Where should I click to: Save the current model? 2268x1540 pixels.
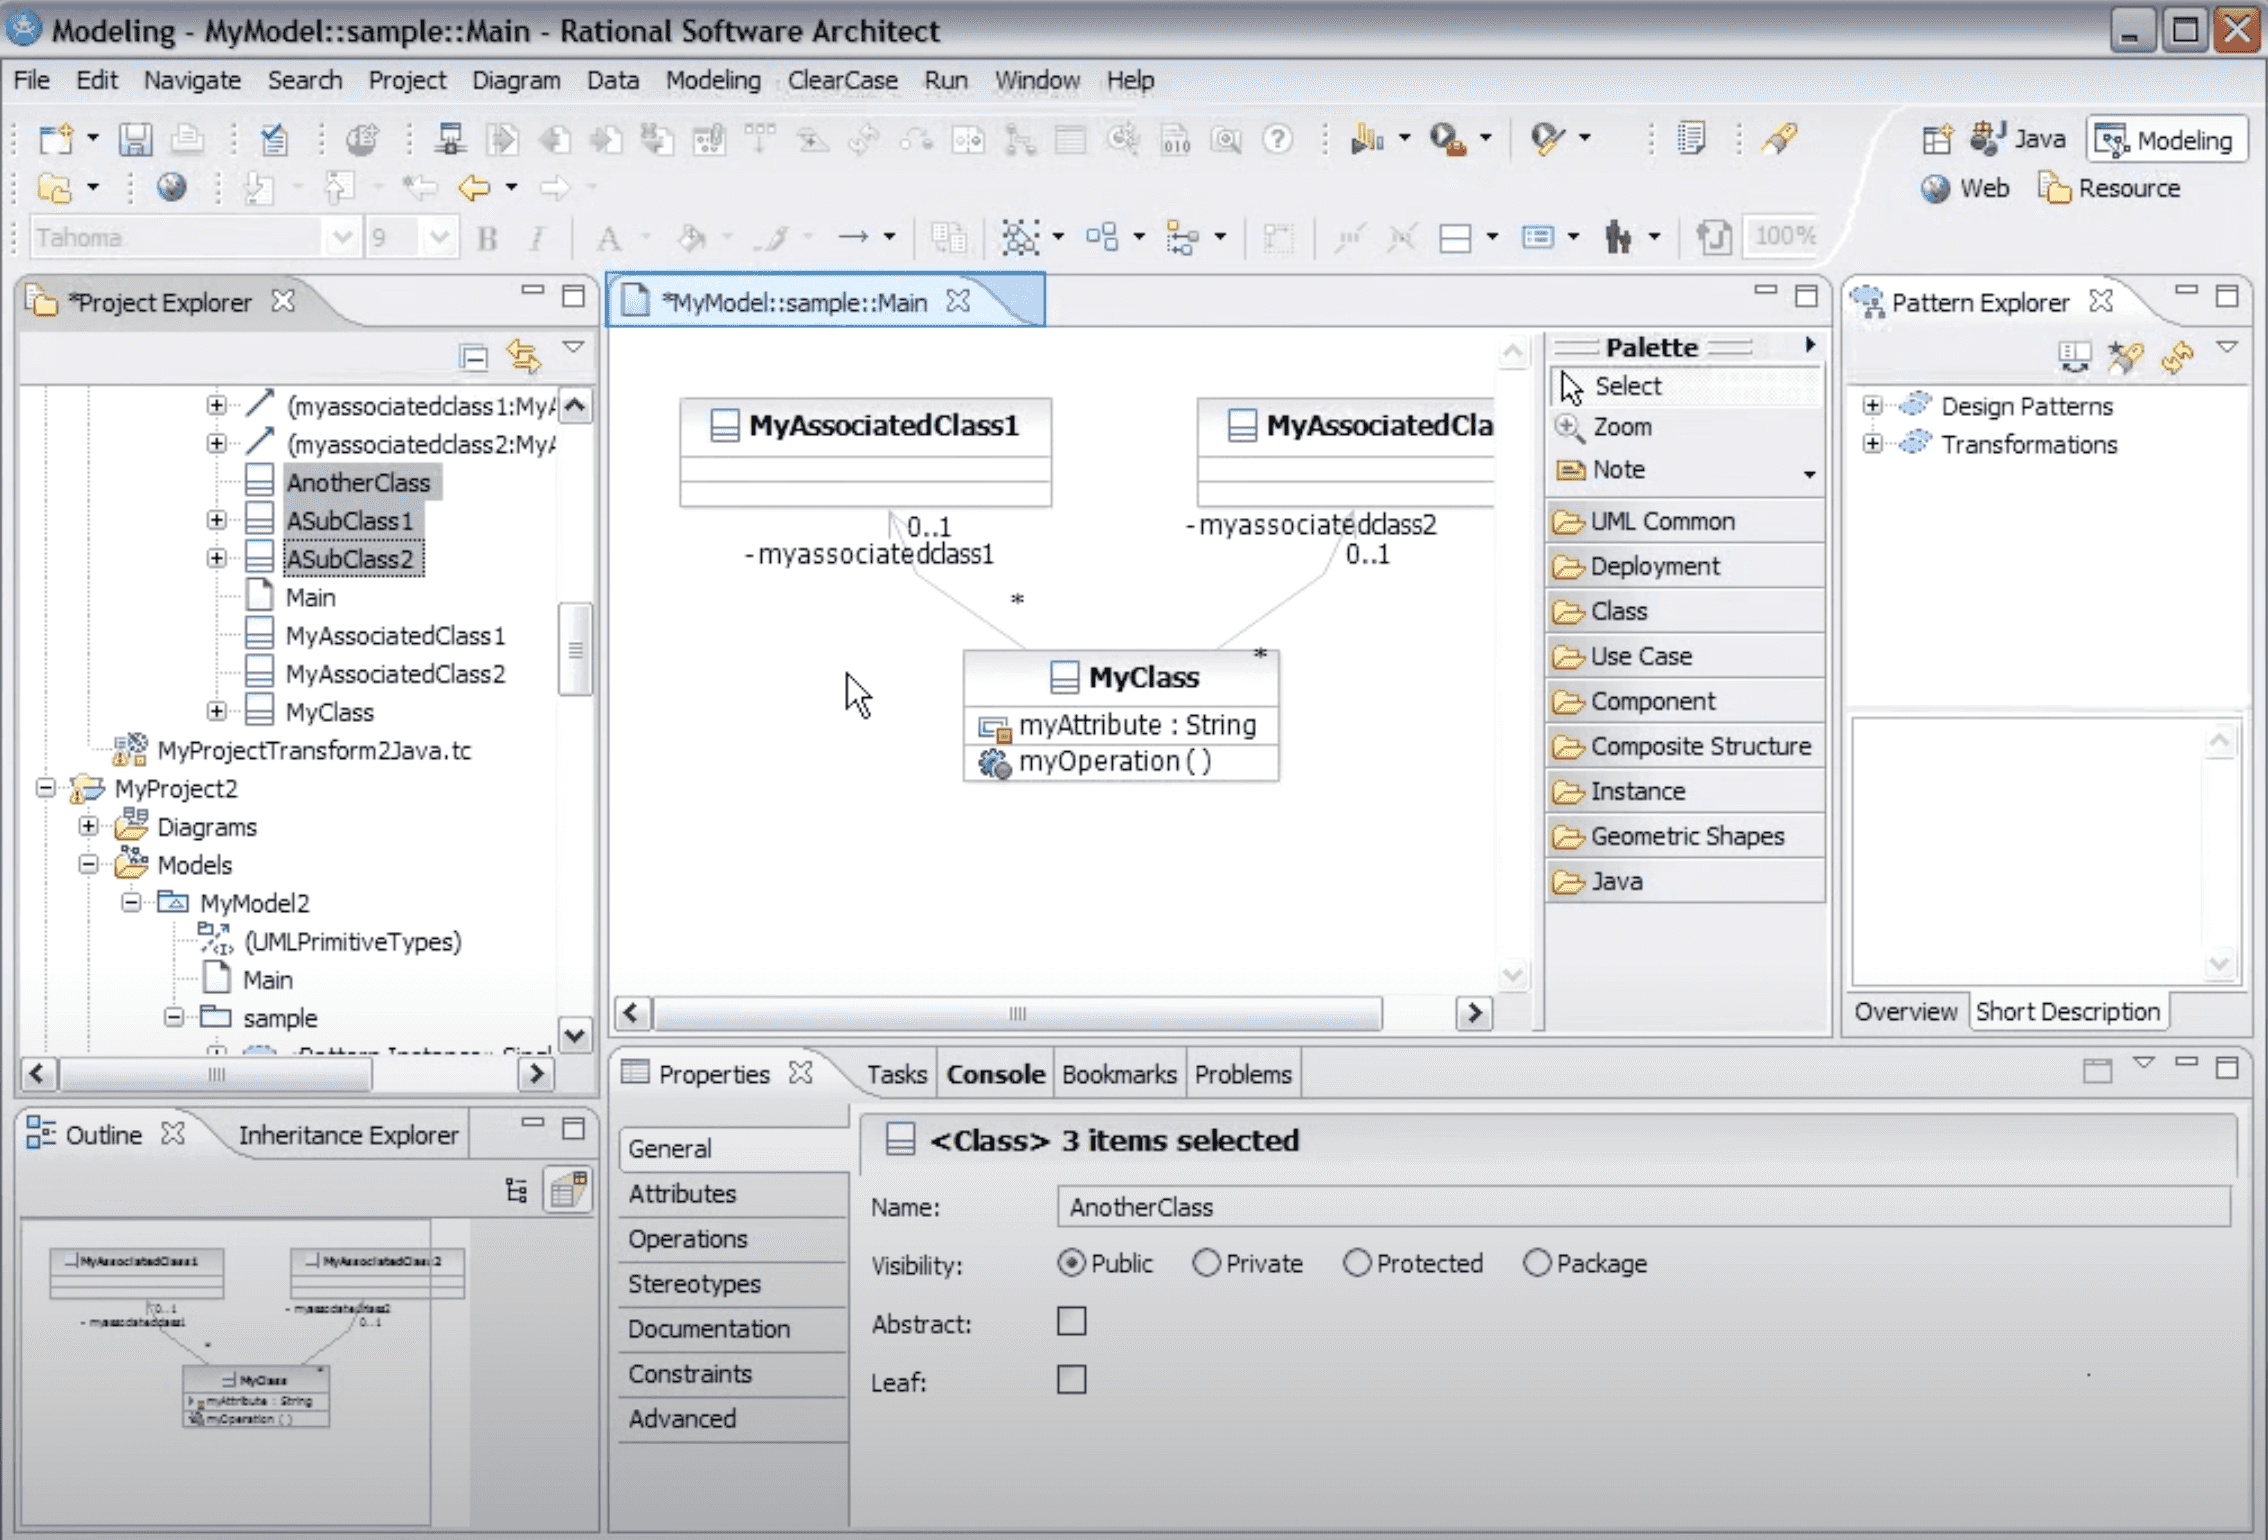(x=137, y=140)
